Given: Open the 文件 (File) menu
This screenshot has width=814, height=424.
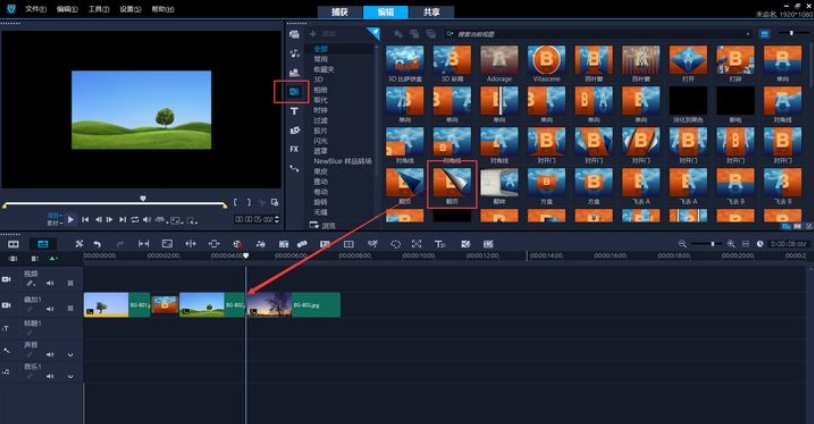Looking at the screenshot, I should coord(35,8).
